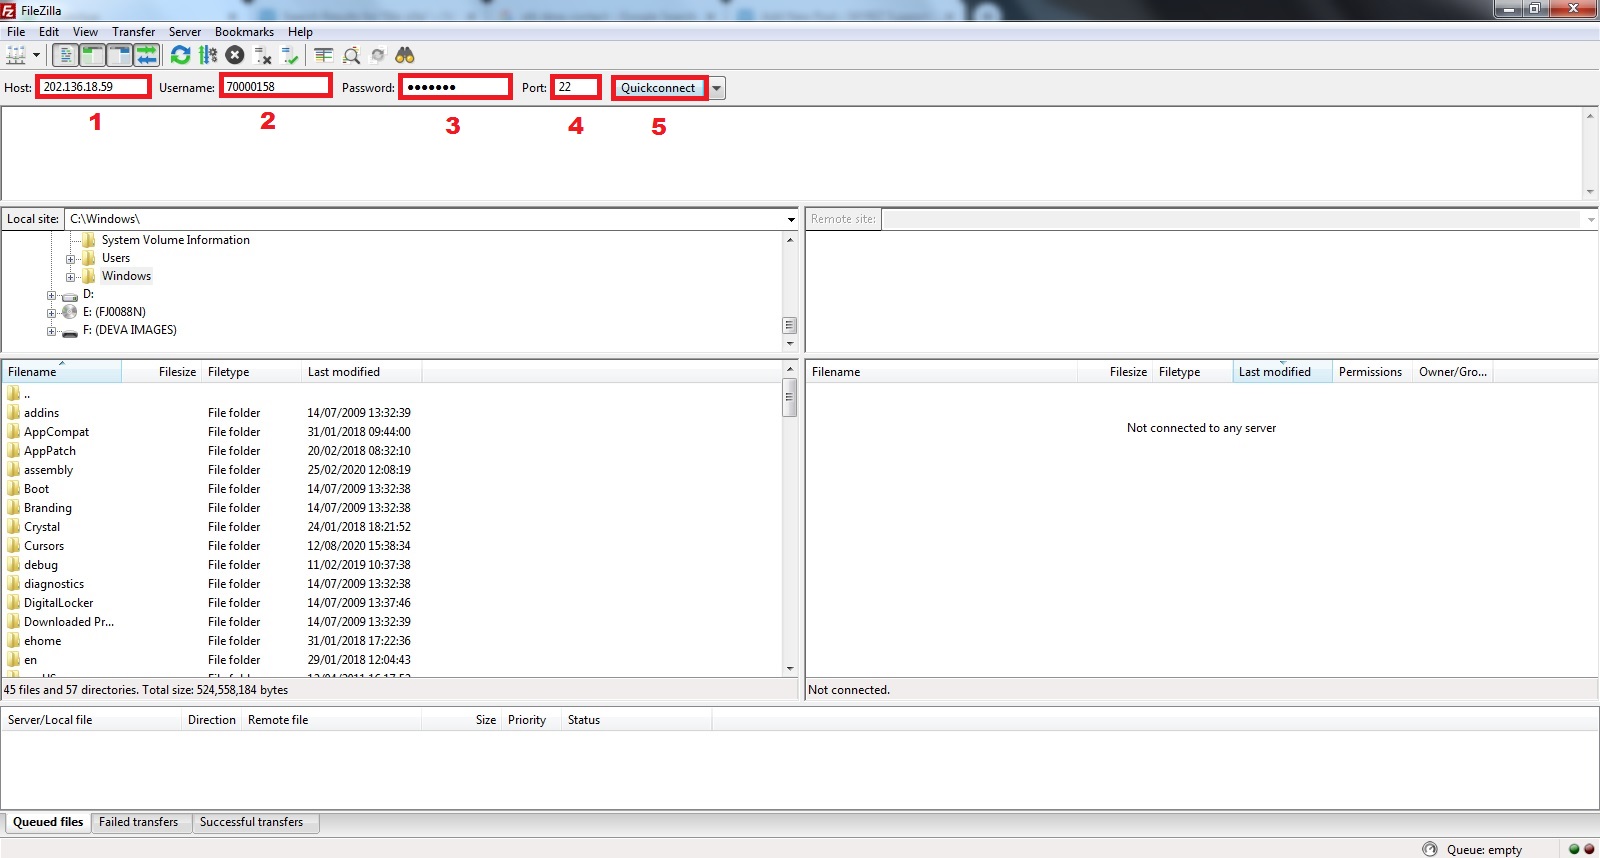Toggle local directory tree display

click(x=92, y=56)
